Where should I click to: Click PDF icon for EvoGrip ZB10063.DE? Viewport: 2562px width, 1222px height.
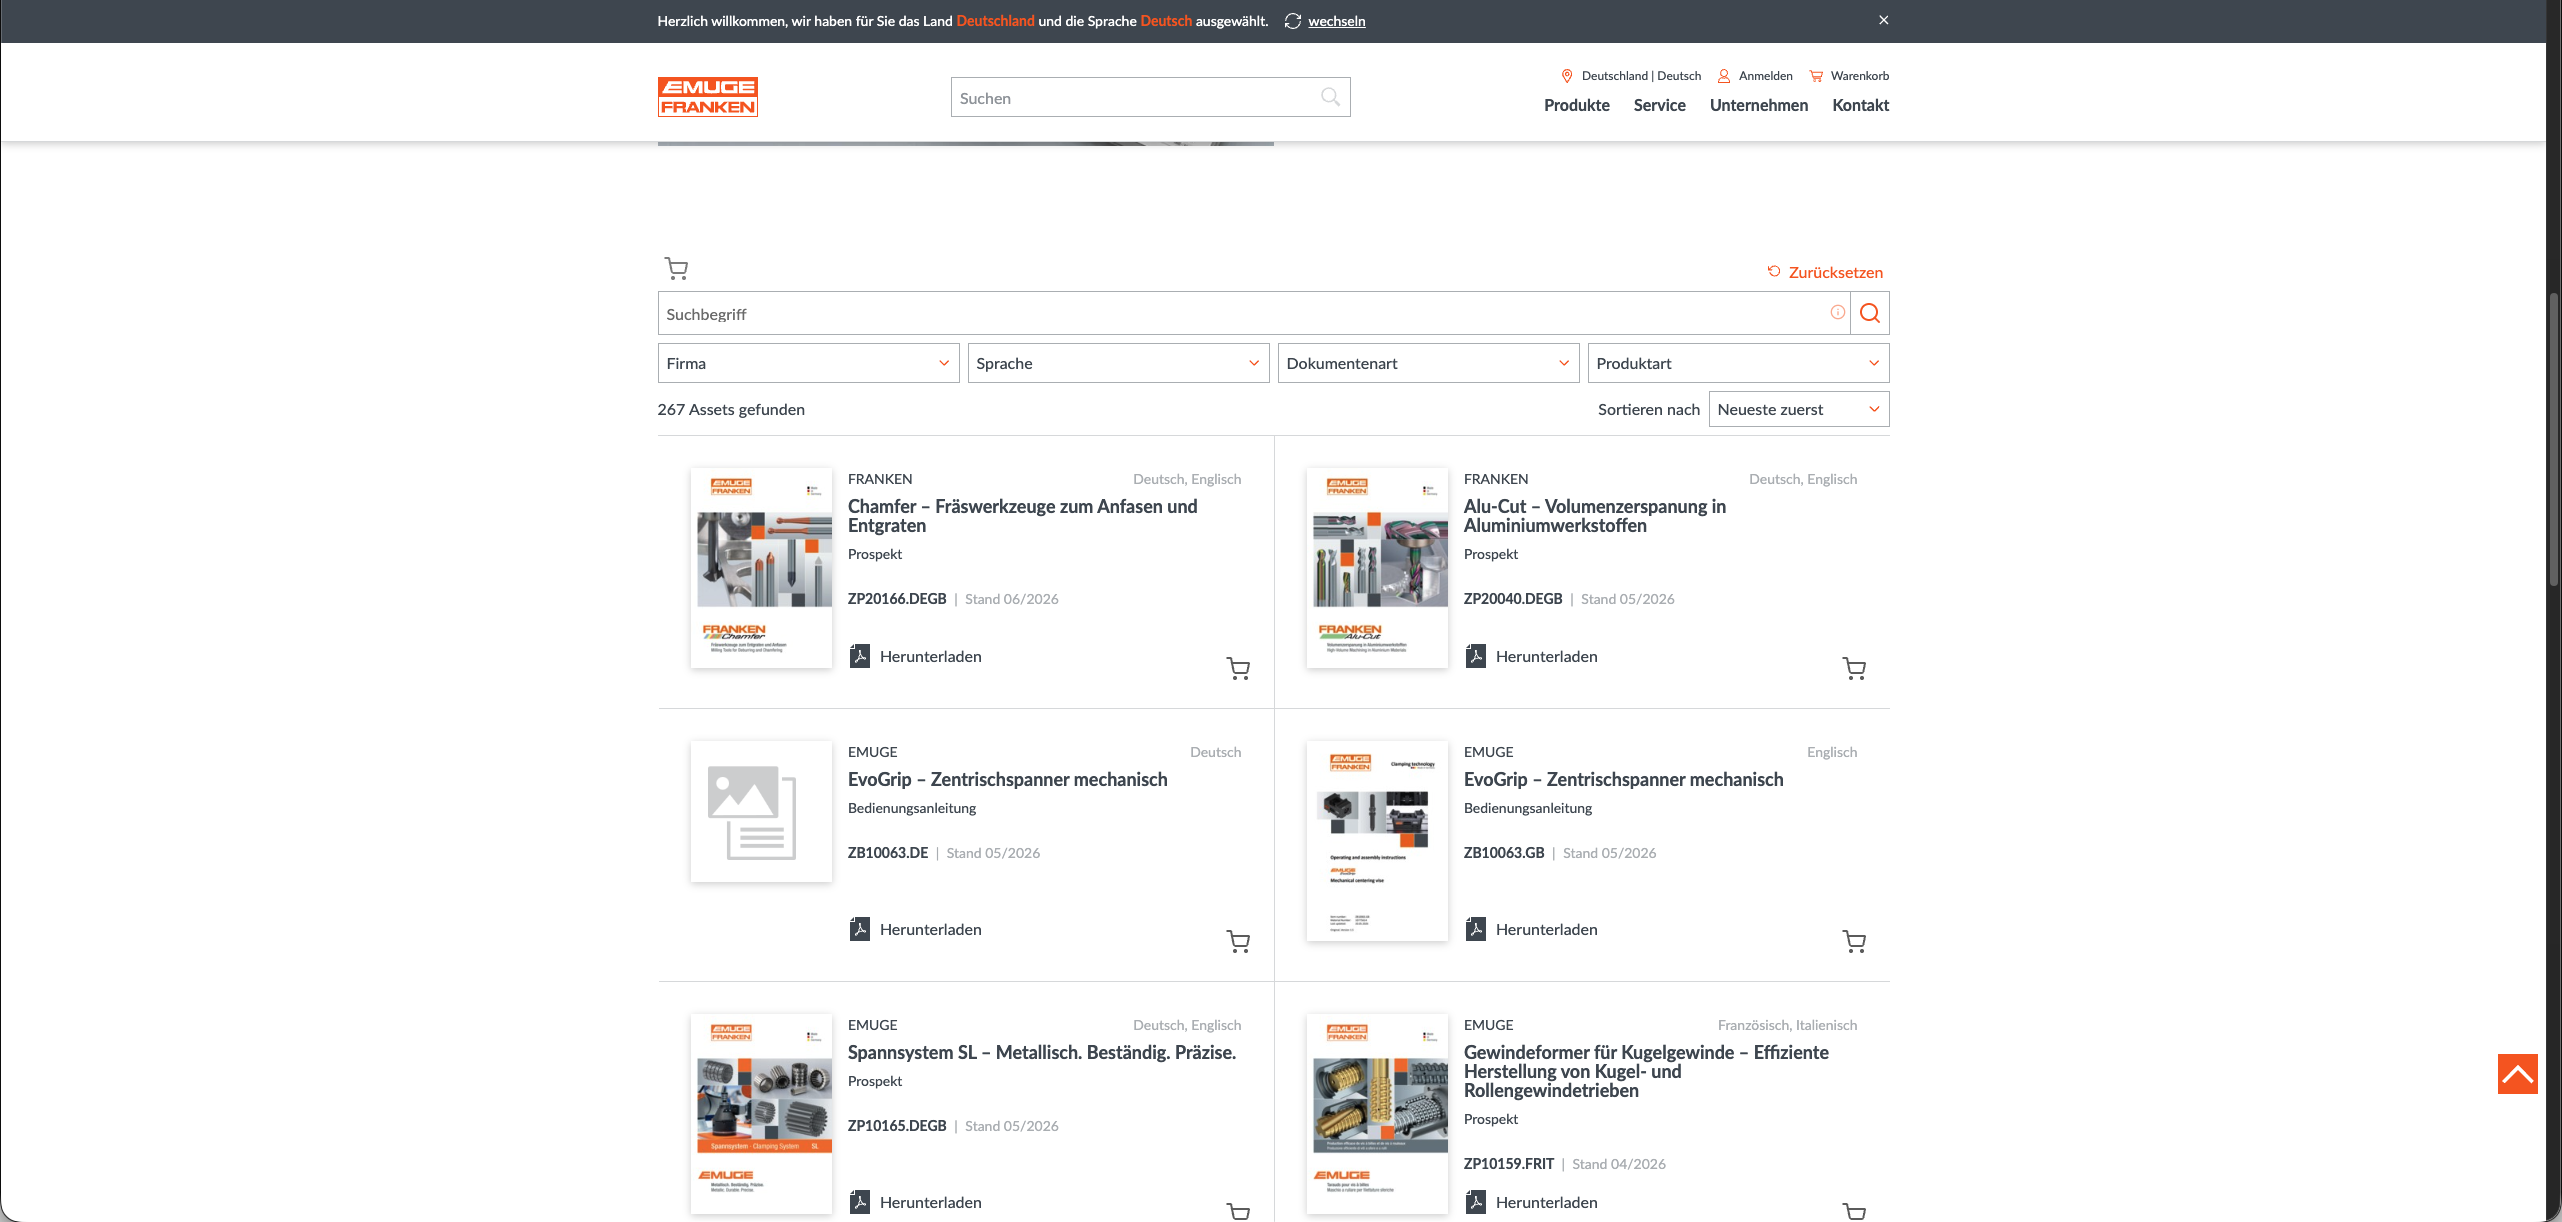pos(859,929)
